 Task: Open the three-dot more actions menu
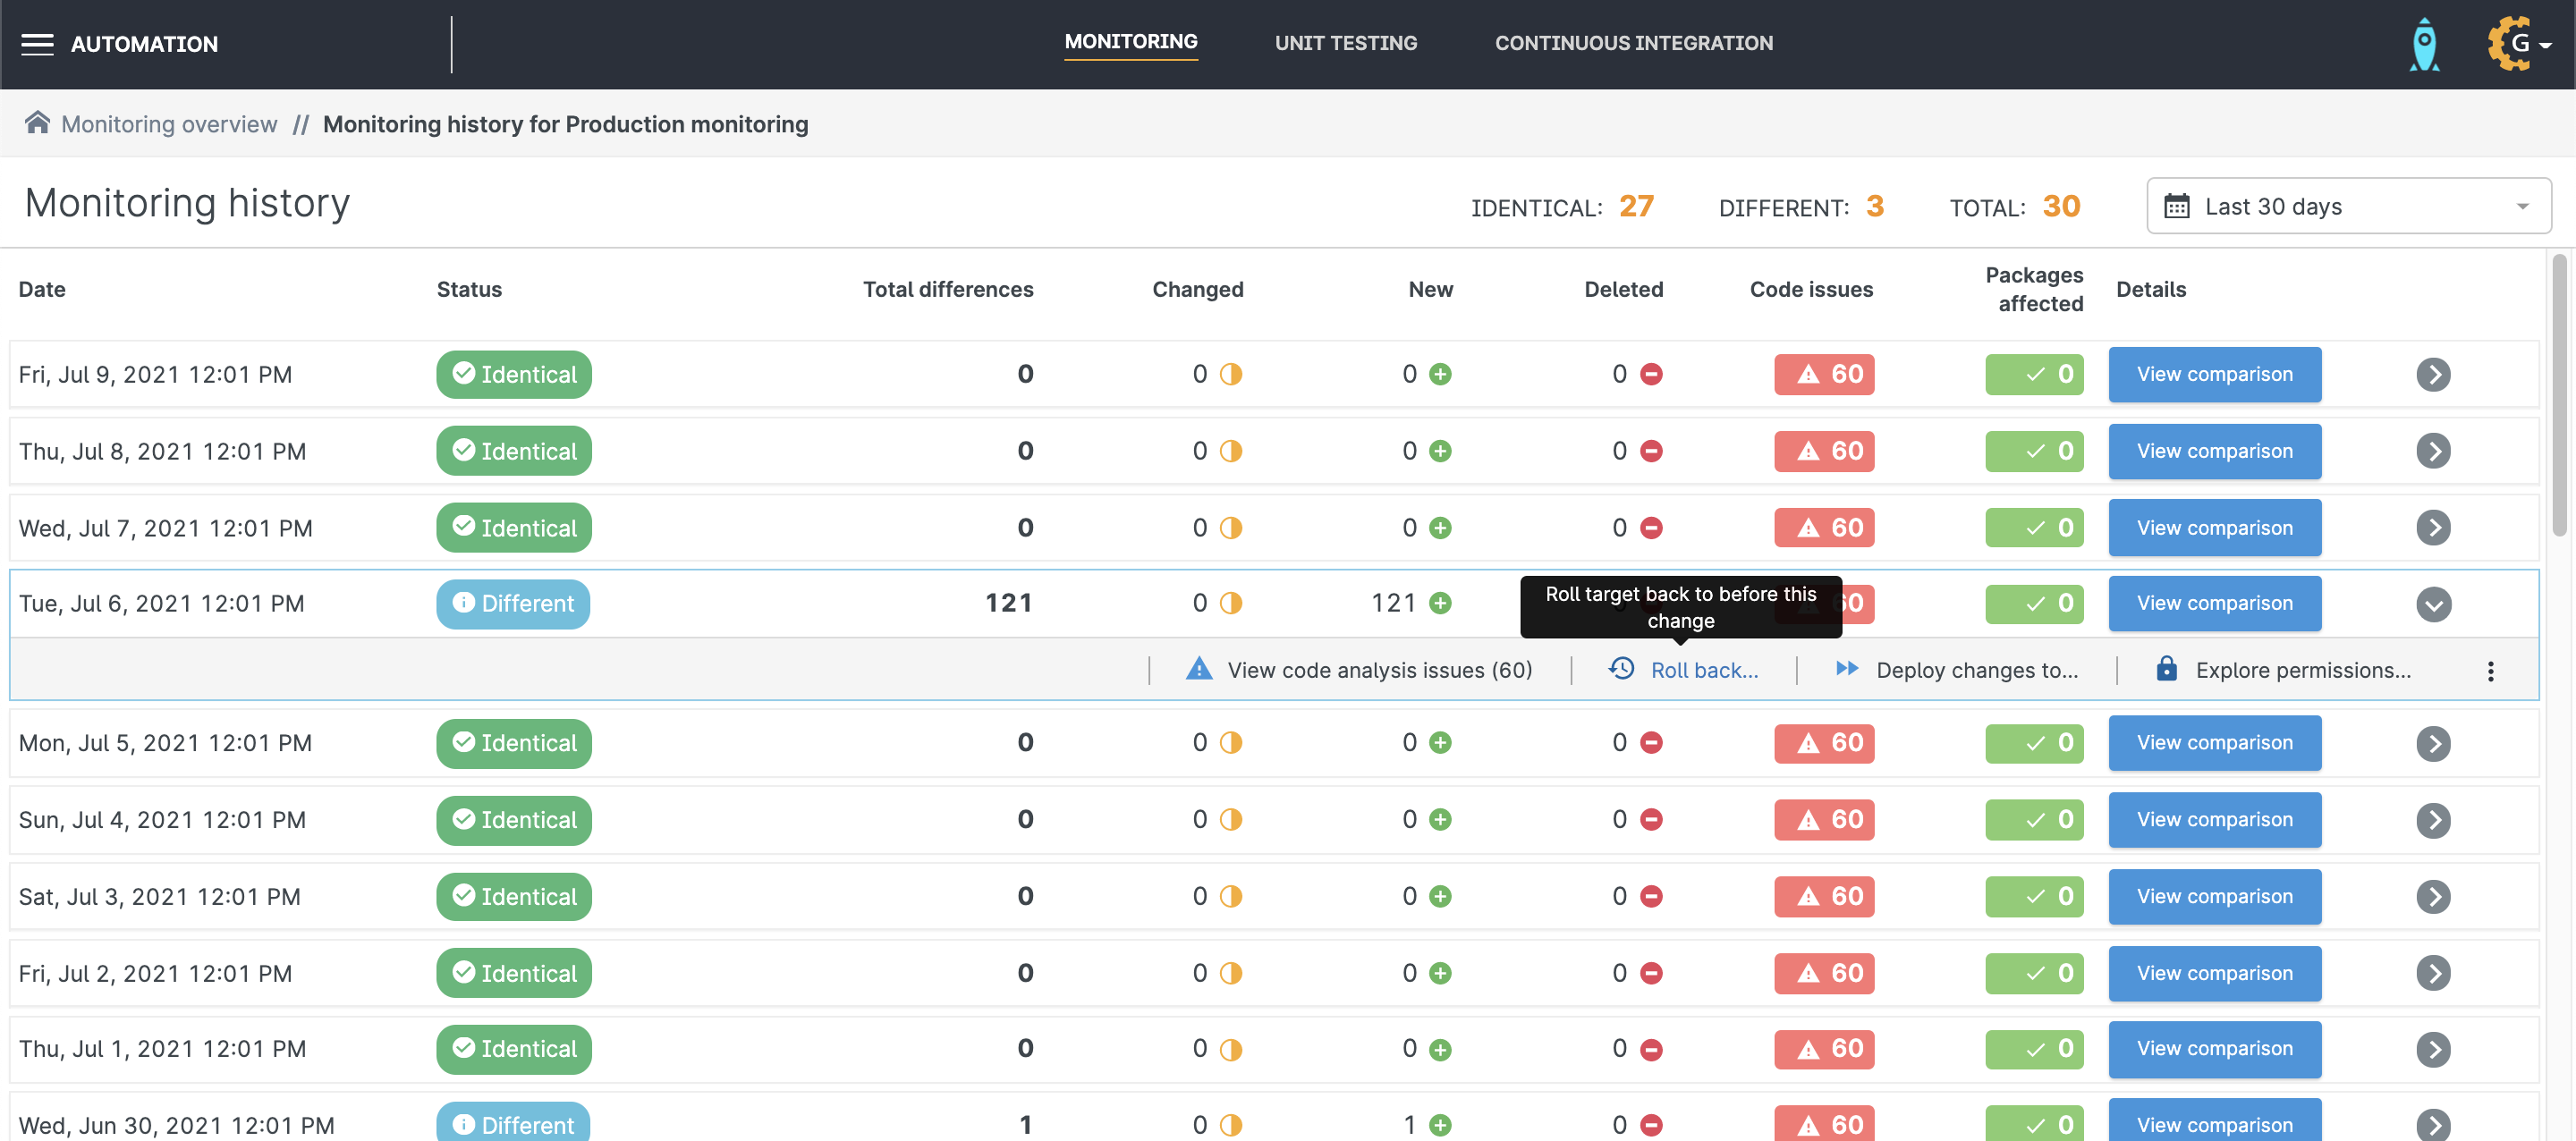click(2490, 671)
